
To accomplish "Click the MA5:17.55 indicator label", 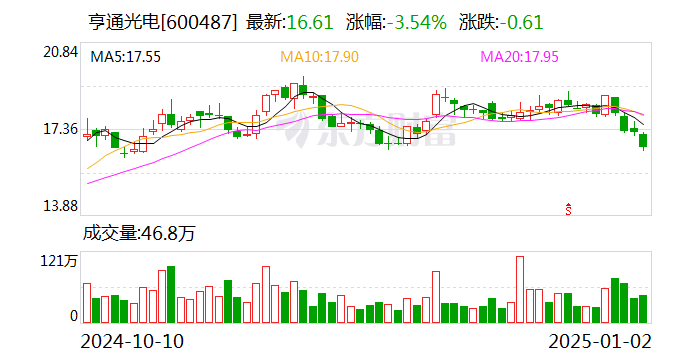I will pos(125,57).
